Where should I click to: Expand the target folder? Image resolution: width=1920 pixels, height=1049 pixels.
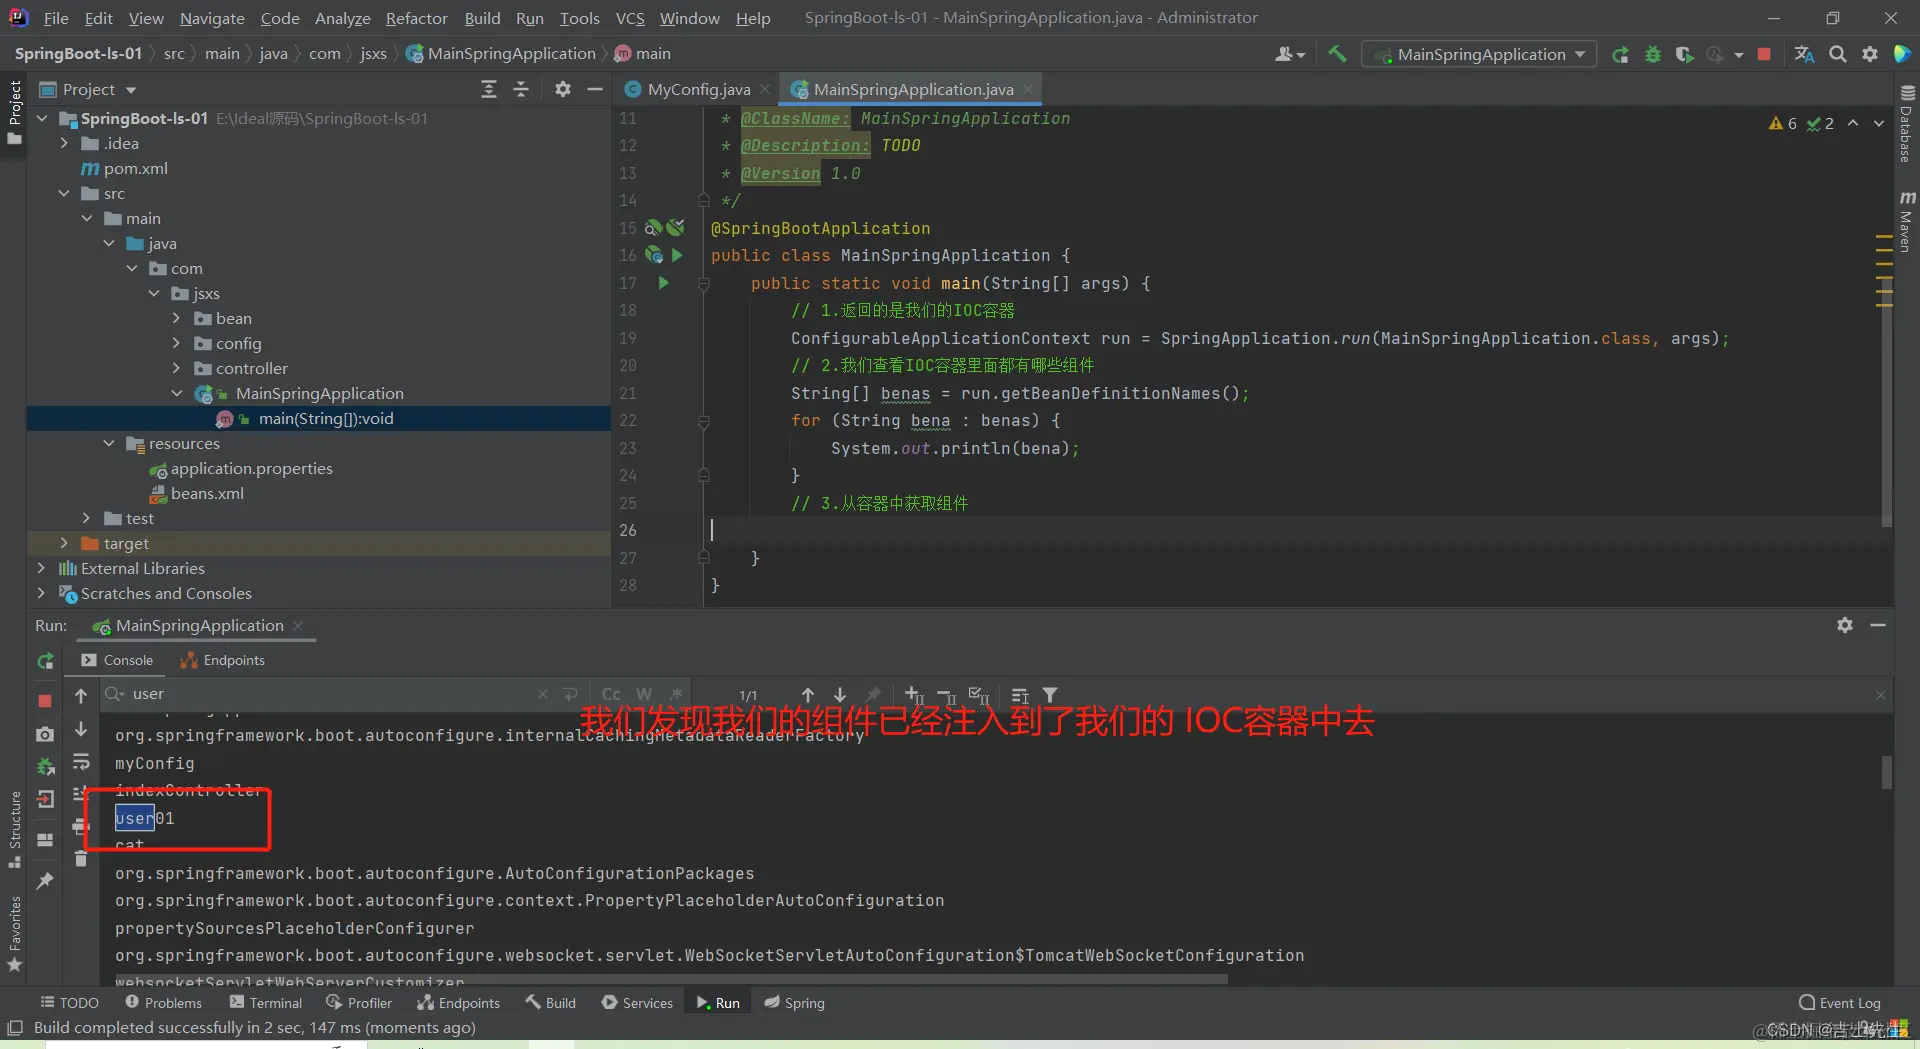tap(64, 543)
